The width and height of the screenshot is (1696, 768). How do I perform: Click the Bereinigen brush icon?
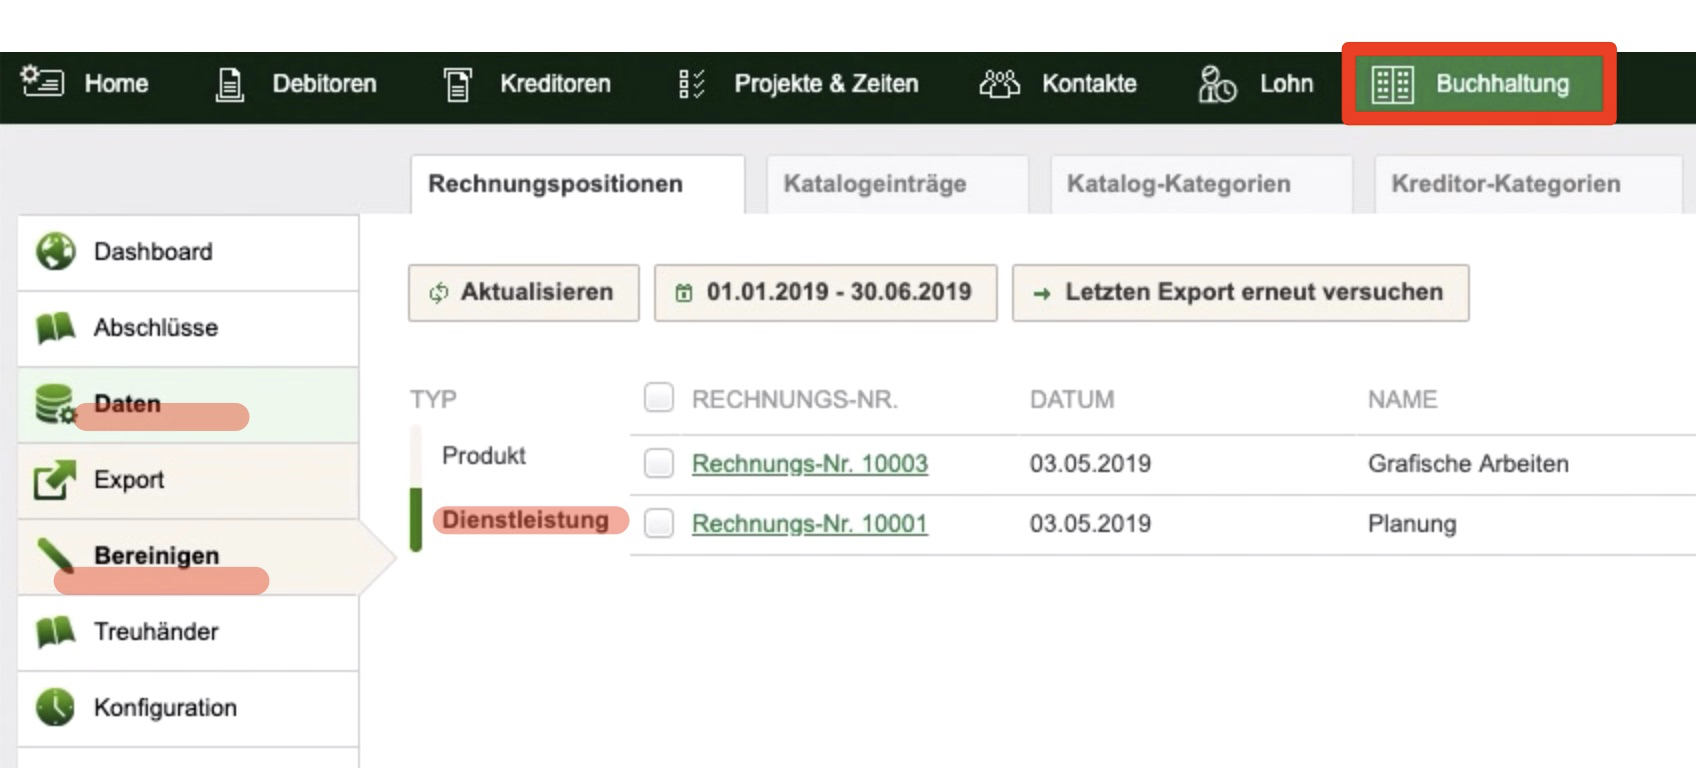[x=56, y=555]
